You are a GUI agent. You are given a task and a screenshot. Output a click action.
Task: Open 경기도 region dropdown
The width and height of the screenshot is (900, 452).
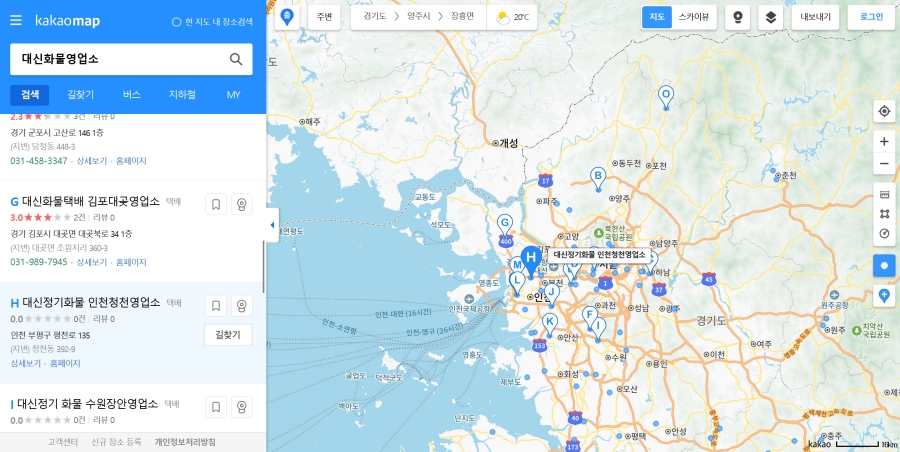point(374,17)
